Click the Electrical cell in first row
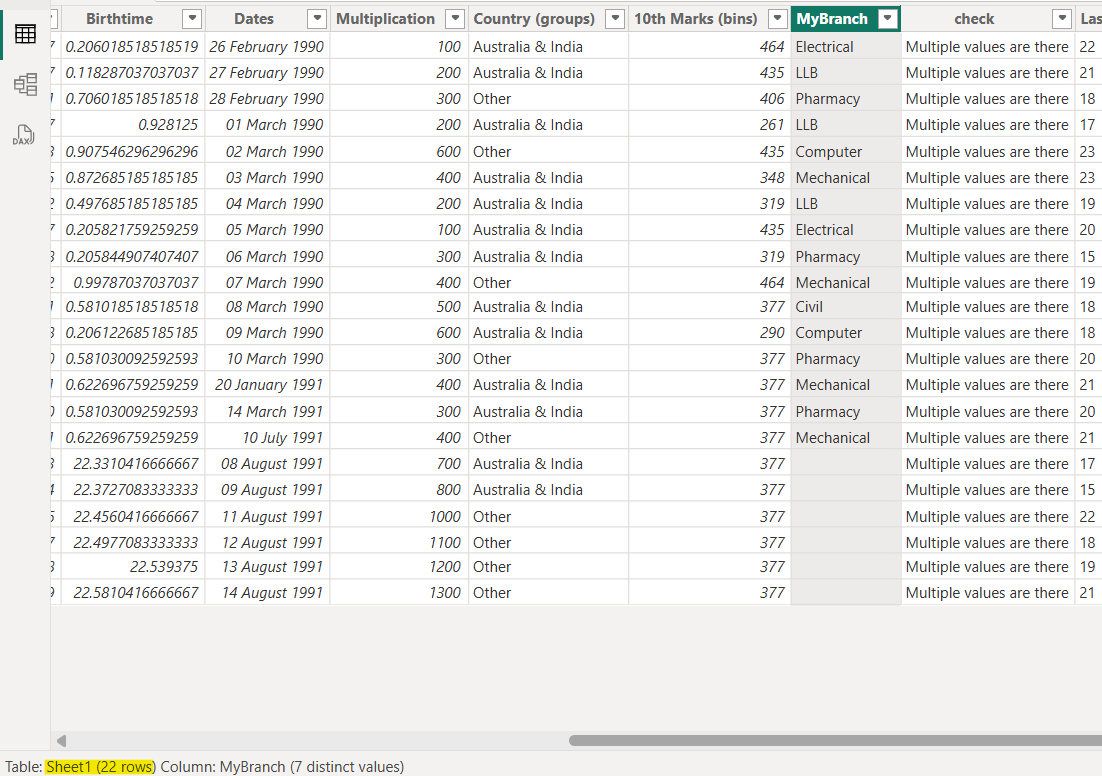 click(x=825, y=46)
